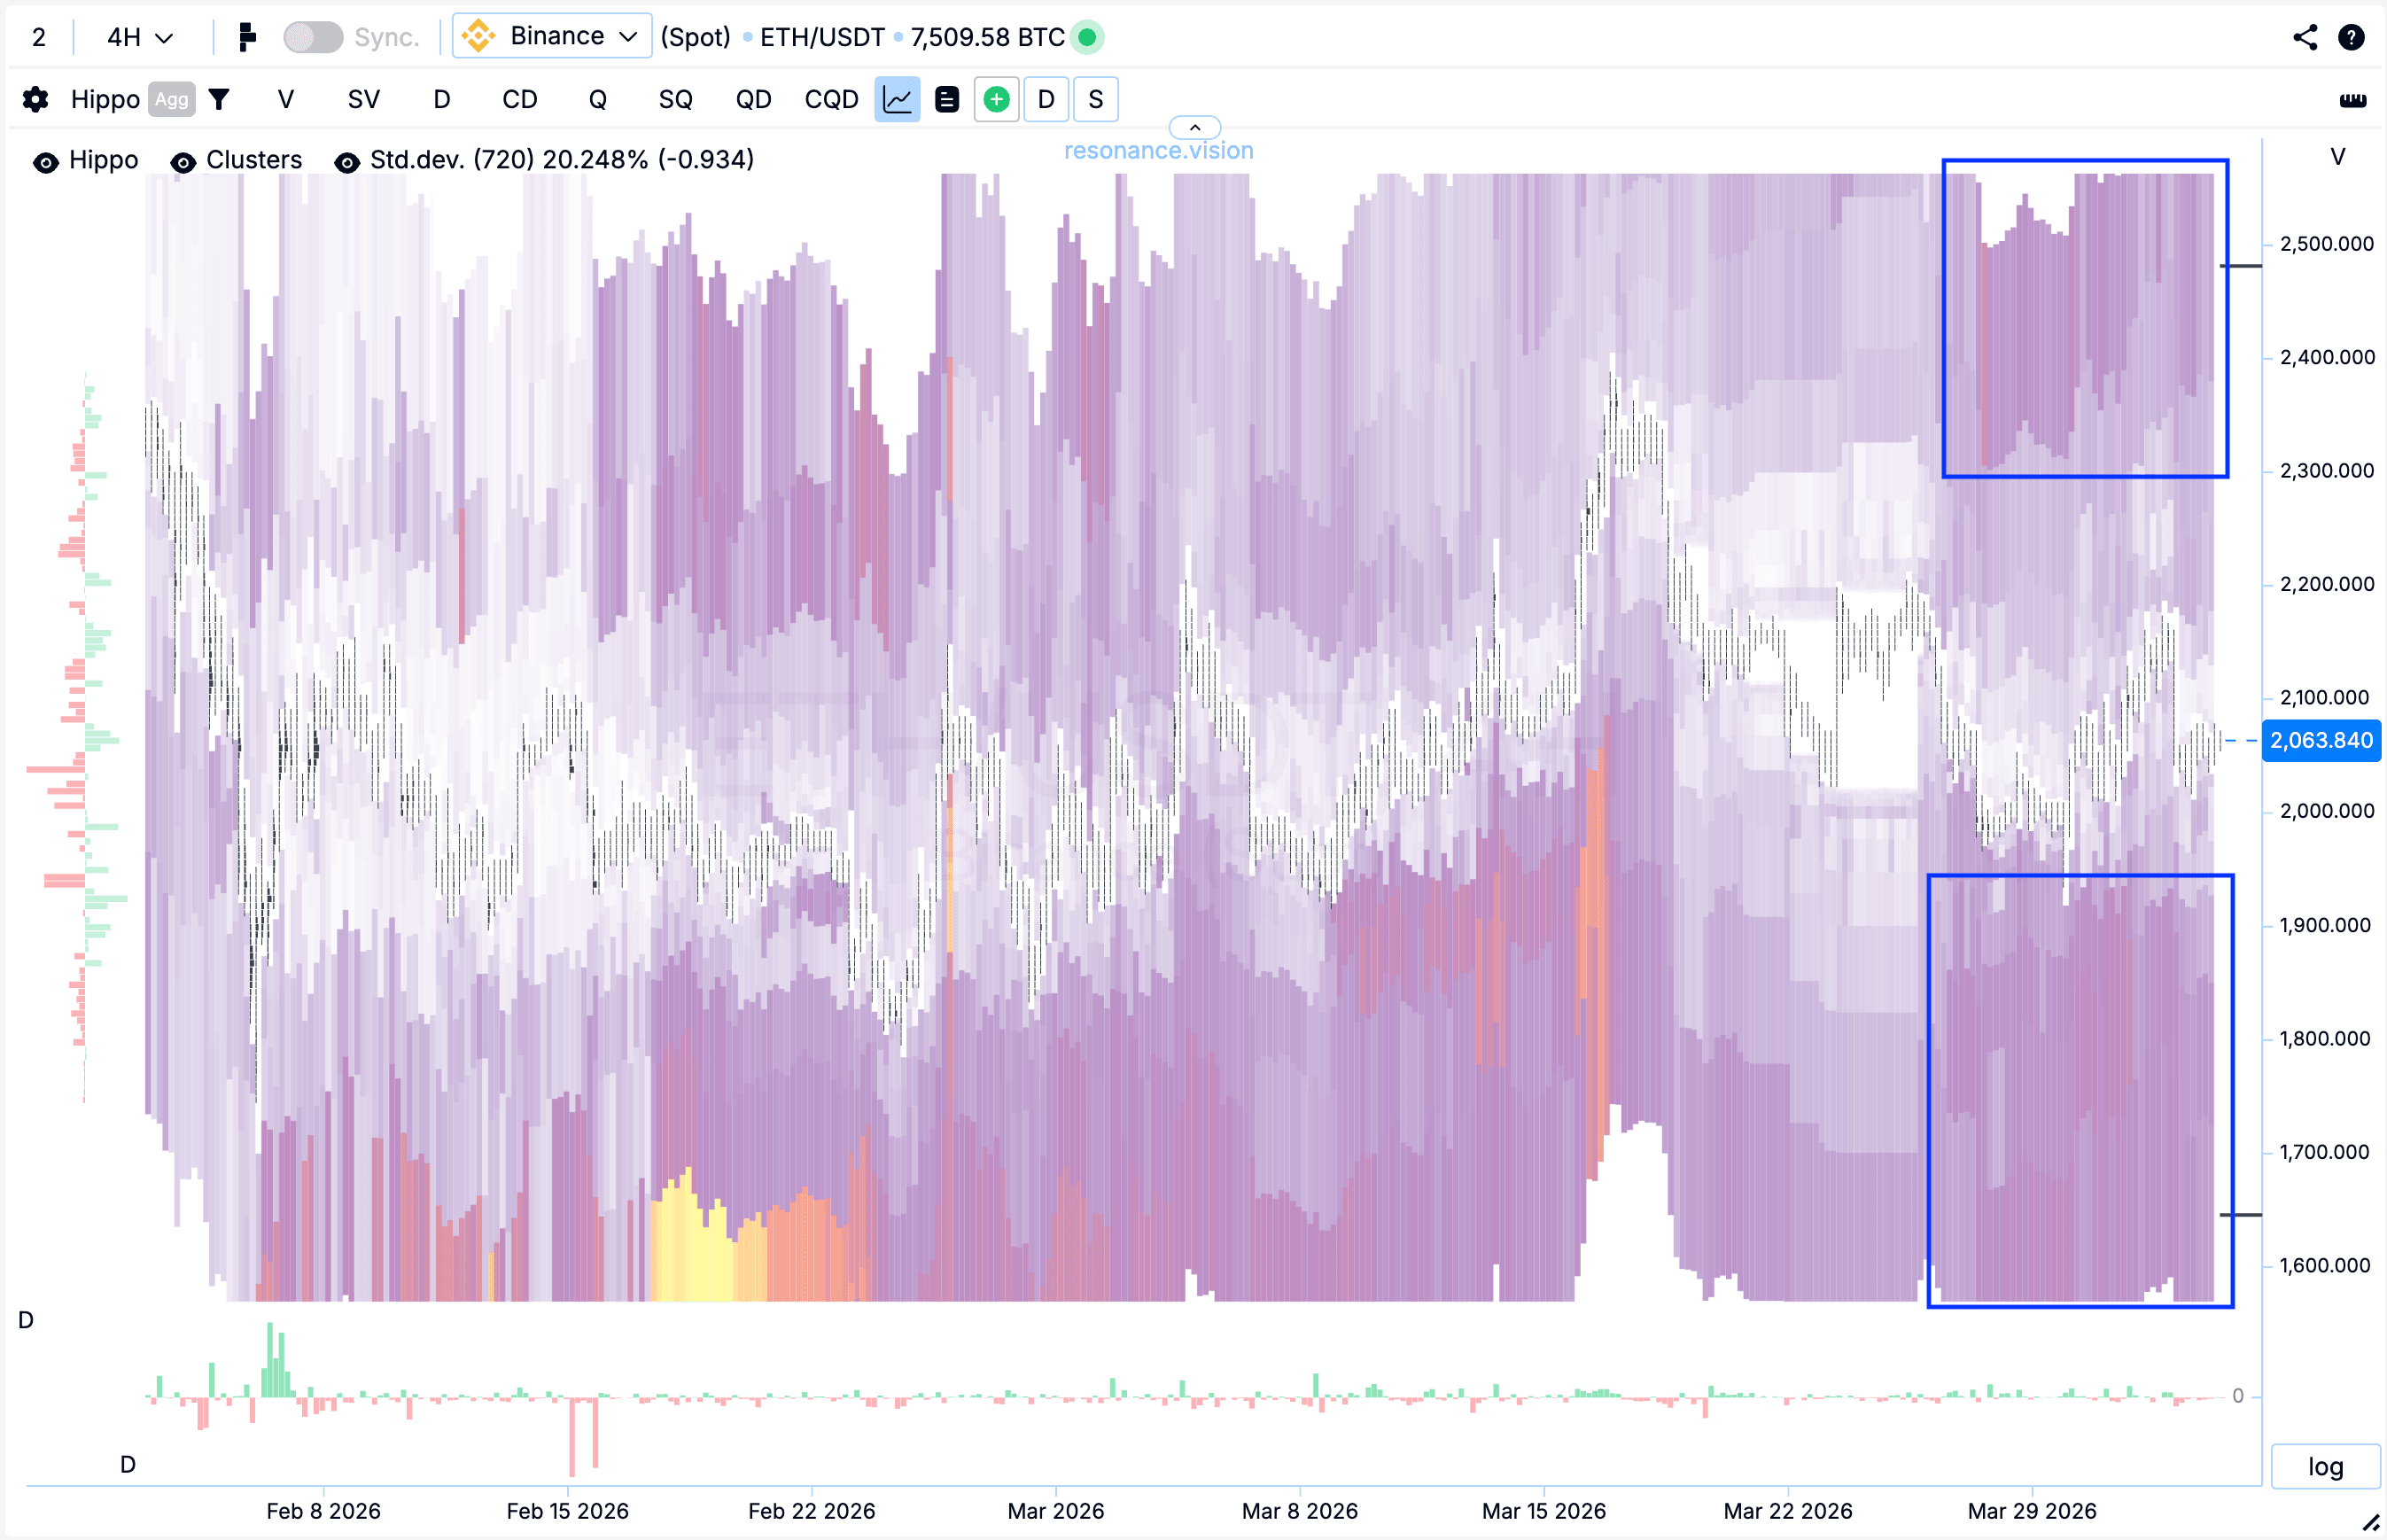Click the filter funnel icon

(x=219, y=99)
